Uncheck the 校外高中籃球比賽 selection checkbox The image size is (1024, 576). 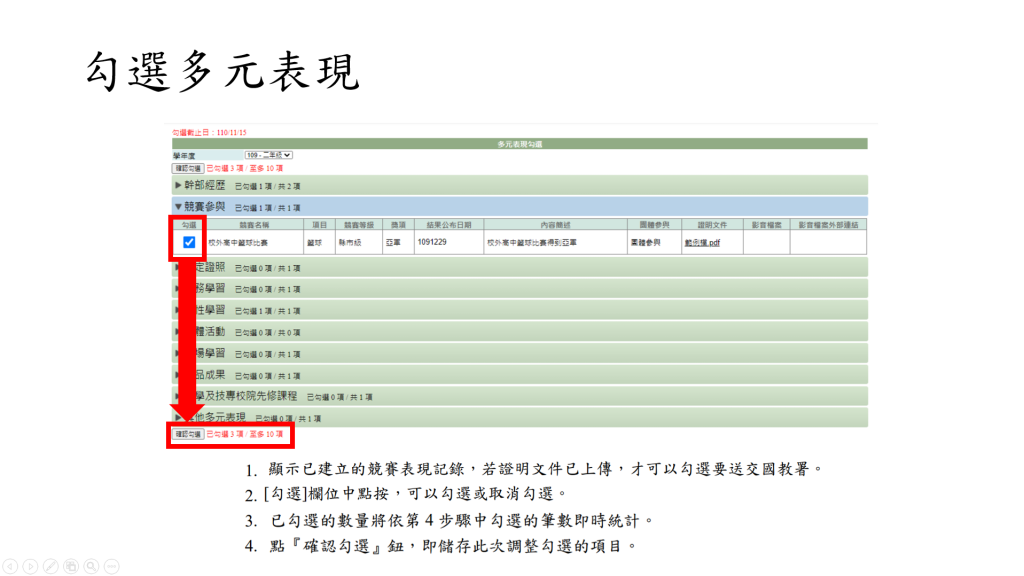click(189, 242)
